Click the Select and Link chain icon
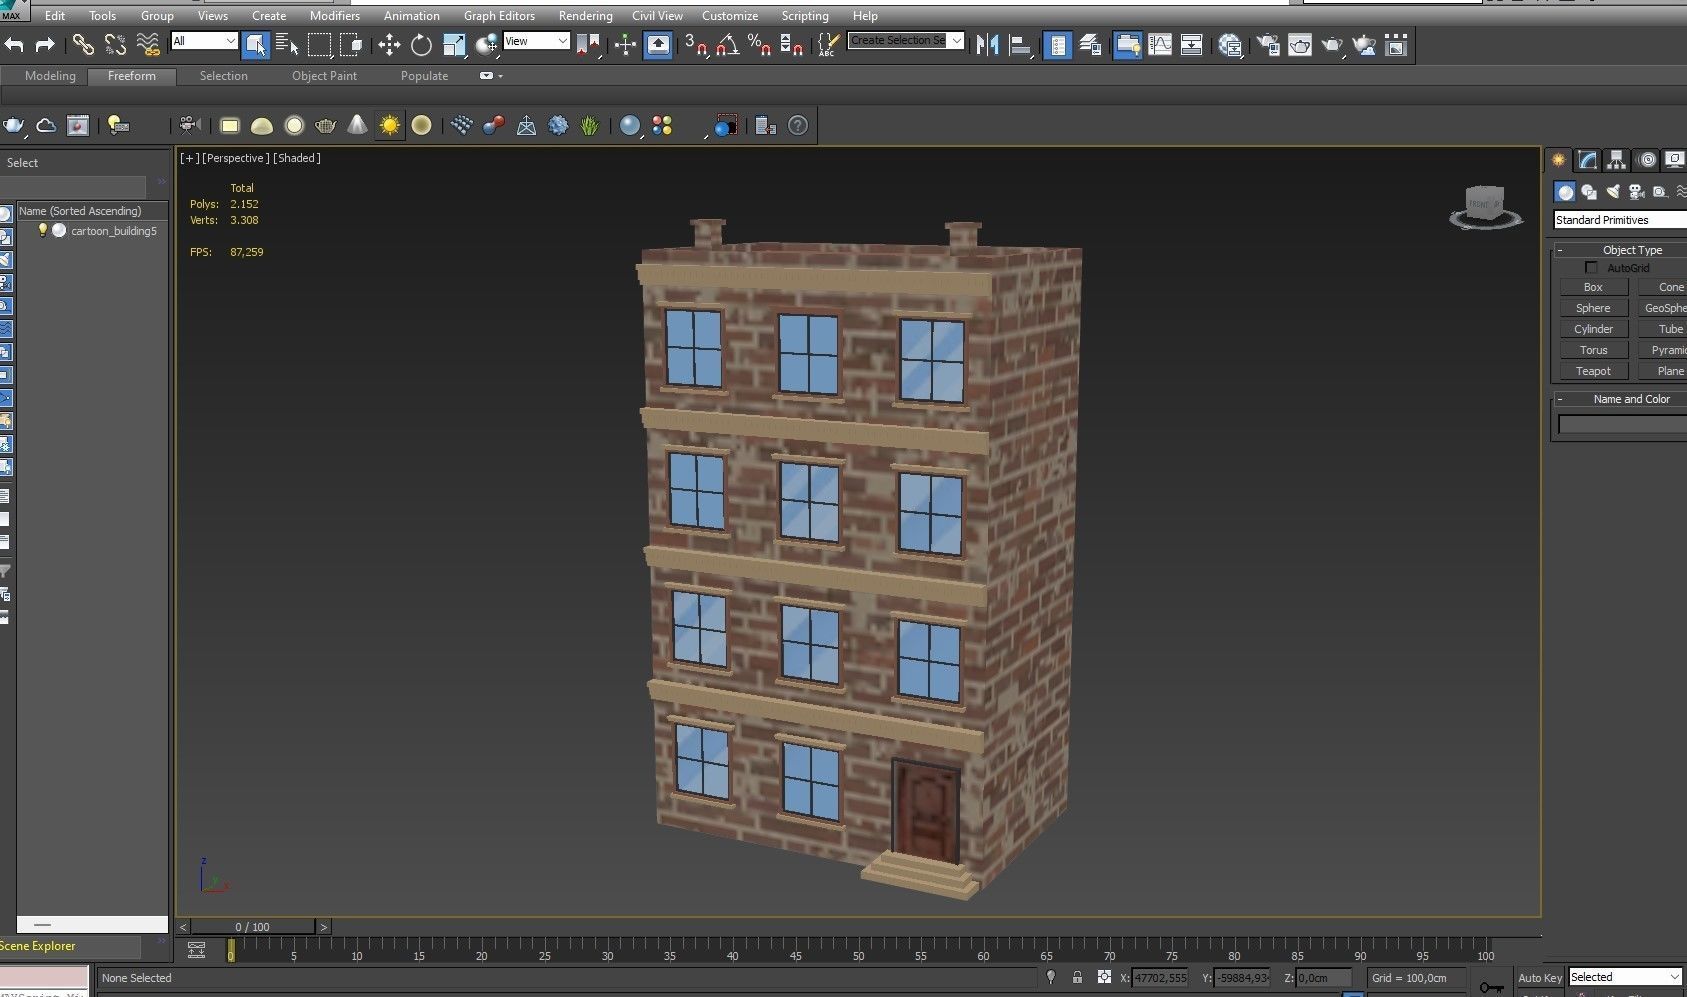This screenshot has height=997, width=1687. (x=83, y=45)
